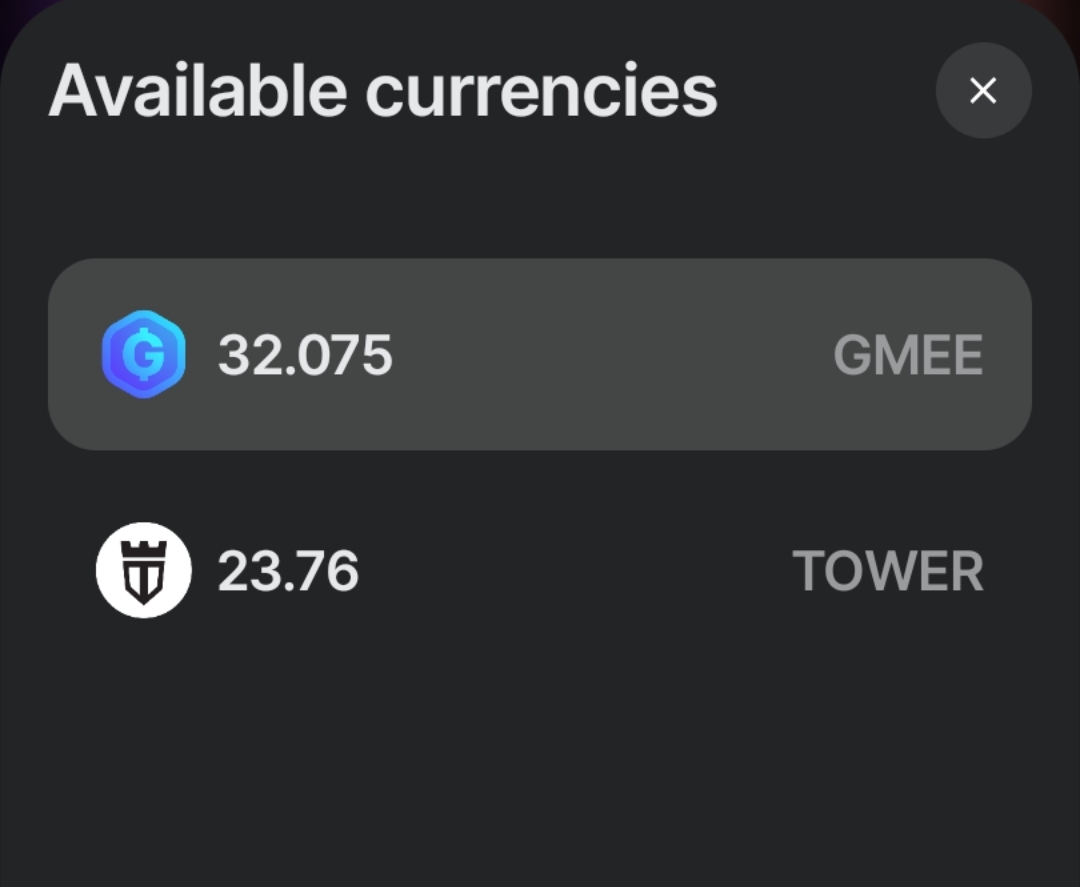
Task: Select the TOWER currency row
Action: coord(540,570)
